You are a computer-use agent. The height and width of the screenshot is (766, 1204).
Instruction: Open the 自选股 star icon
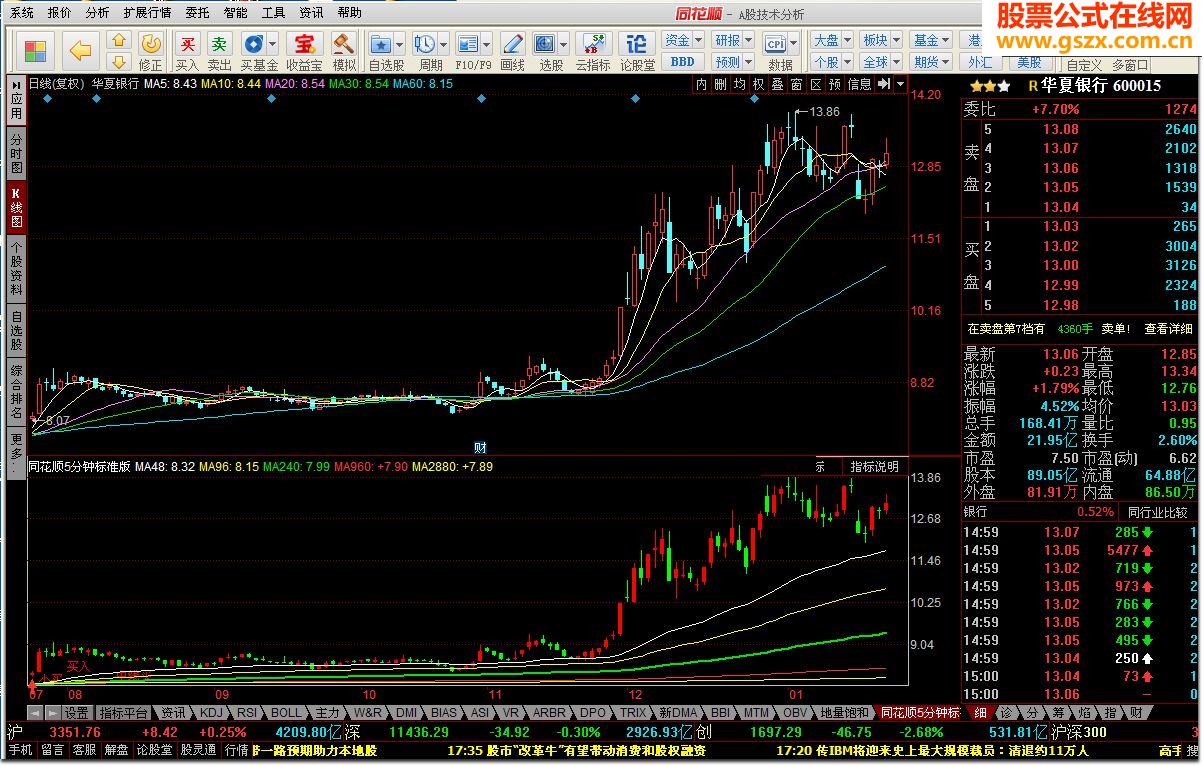pos(381,44)
